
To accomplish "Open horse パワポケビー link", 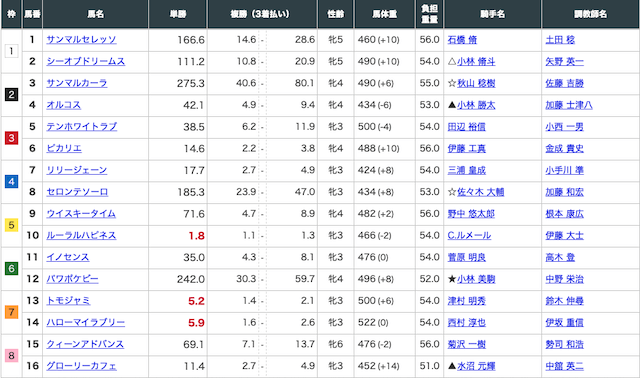I will 72,279.
